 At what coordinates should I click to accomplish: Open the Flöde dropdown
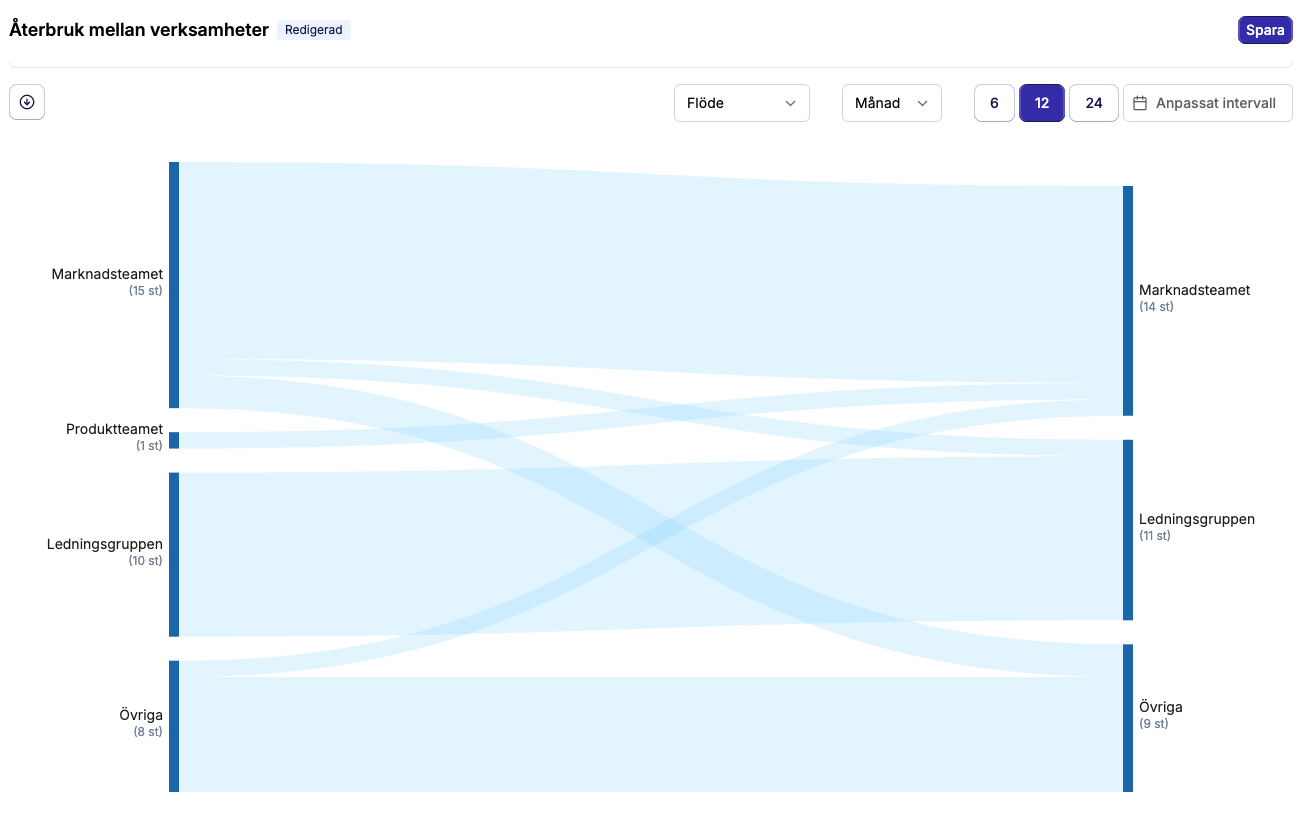[741, 103]
